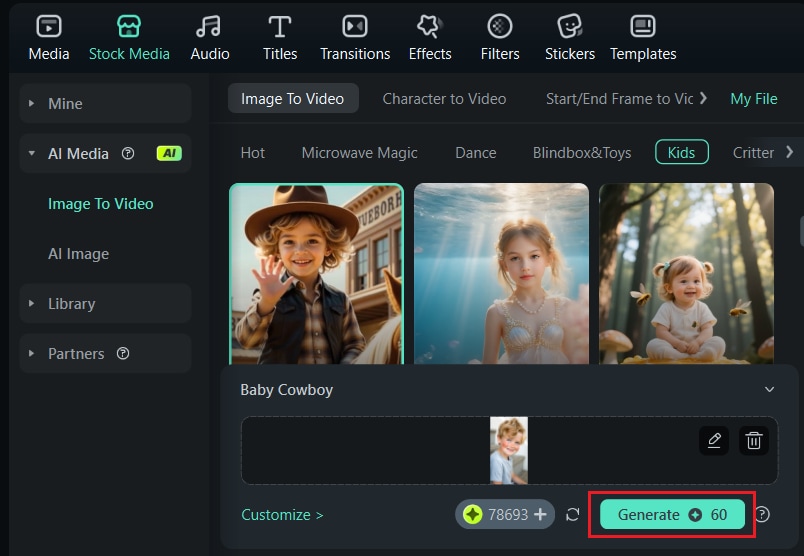This screenshot has width=804, height=556.
Task: Open the Media panel icon
Action: point(49,26)
